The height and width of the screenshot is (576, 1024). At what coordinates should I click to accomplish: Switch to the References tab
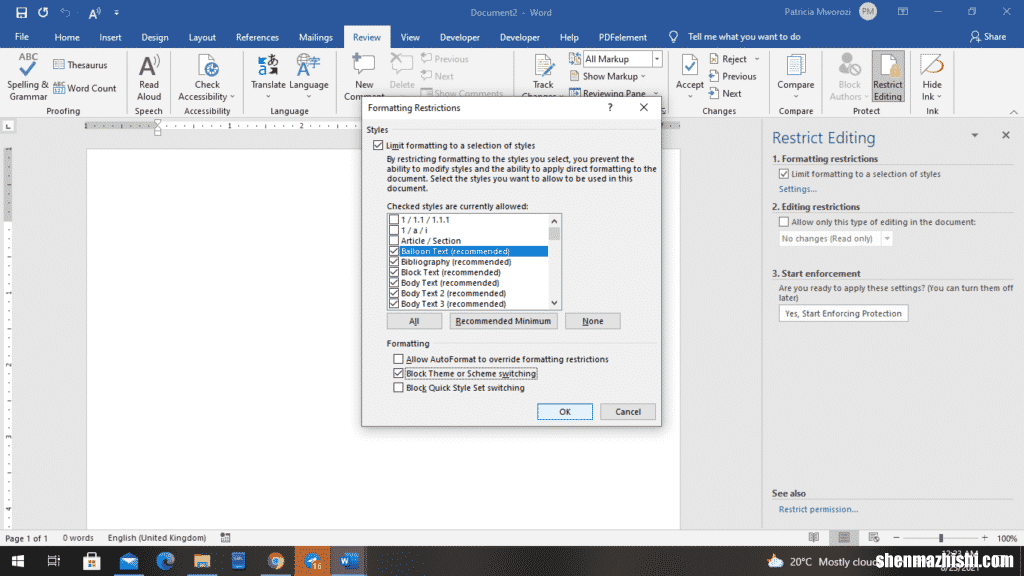(x=257, y=37)
